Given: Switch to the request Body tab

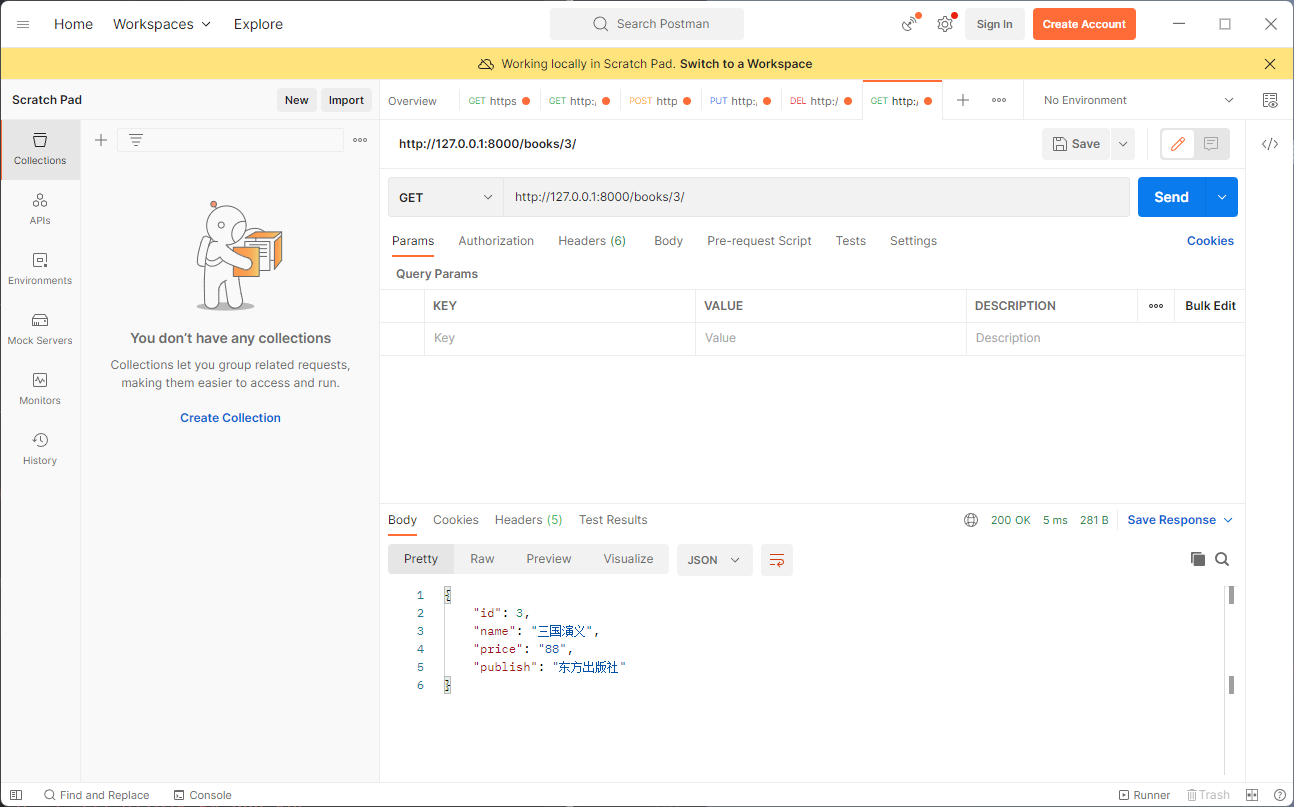Looking at the screenshot, I should [x=668, y=241].
